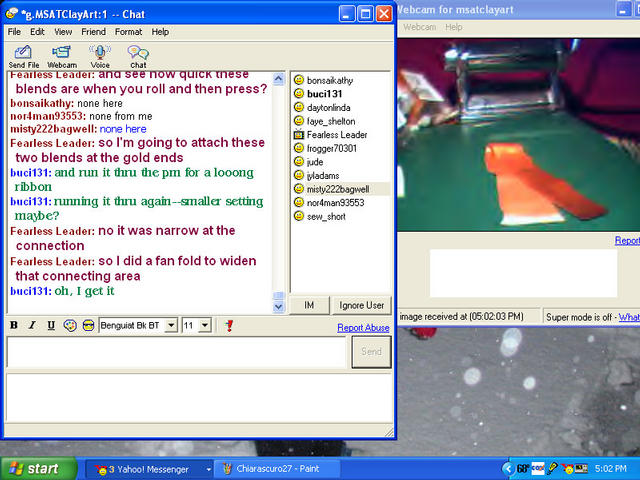The height and width of the screenshot is (480, 640).
Task: Click the What link beside Super mode
Action: pos(629,317)
